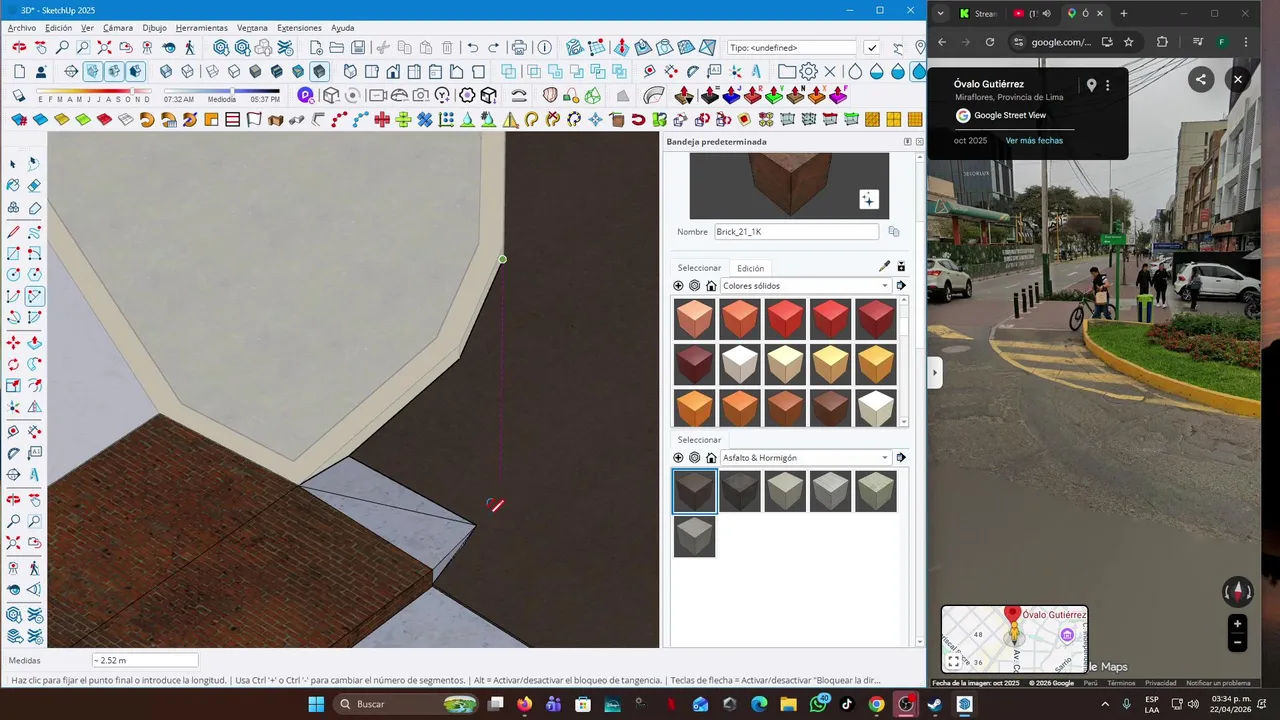Click the Orbit icon in top toolbar
Viewport: 1280px width, 720px height.
pyautogui.click(x=19, y=48)
